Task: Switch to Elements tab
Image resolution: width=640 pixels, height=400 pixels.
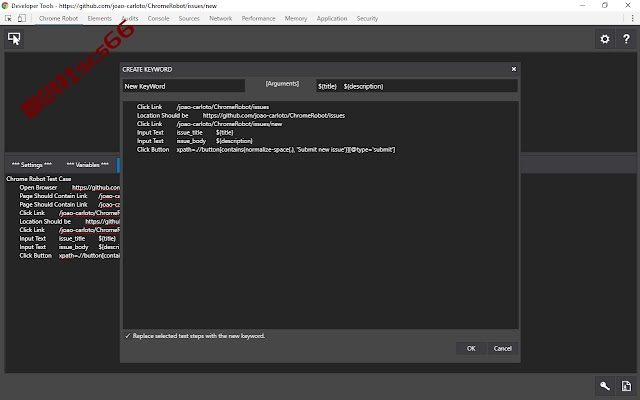Action: 100,18
